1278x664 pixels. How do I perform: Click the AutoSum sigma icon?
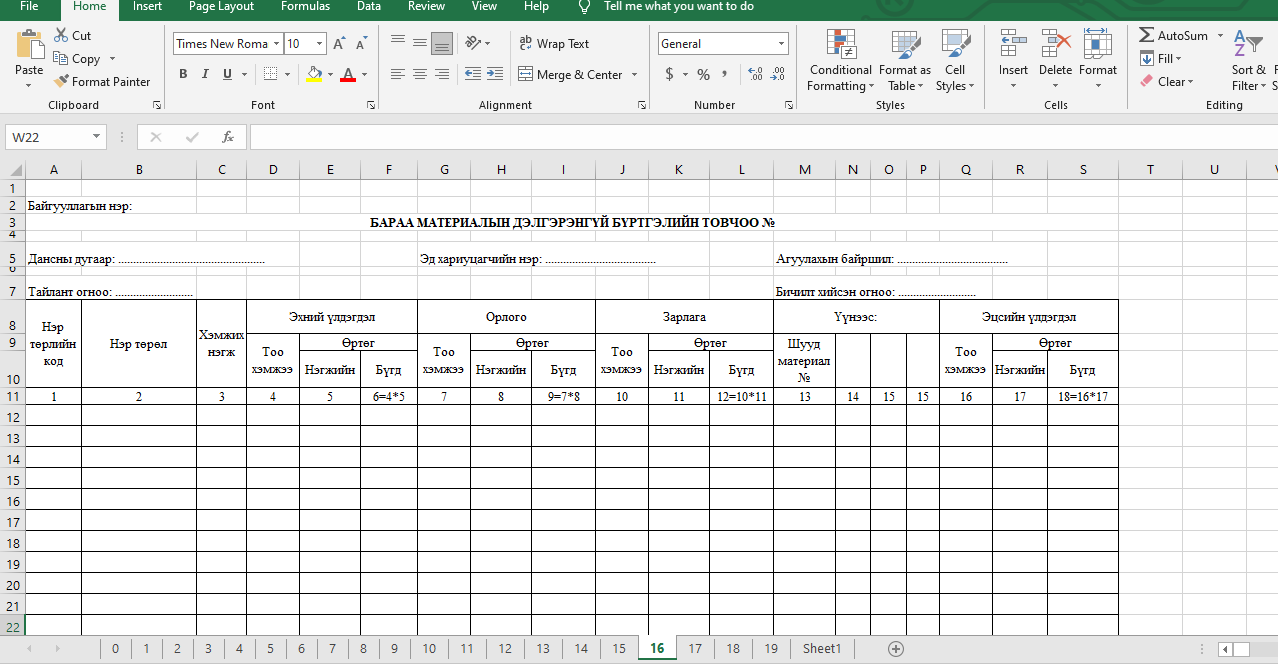coord(1146,35)
